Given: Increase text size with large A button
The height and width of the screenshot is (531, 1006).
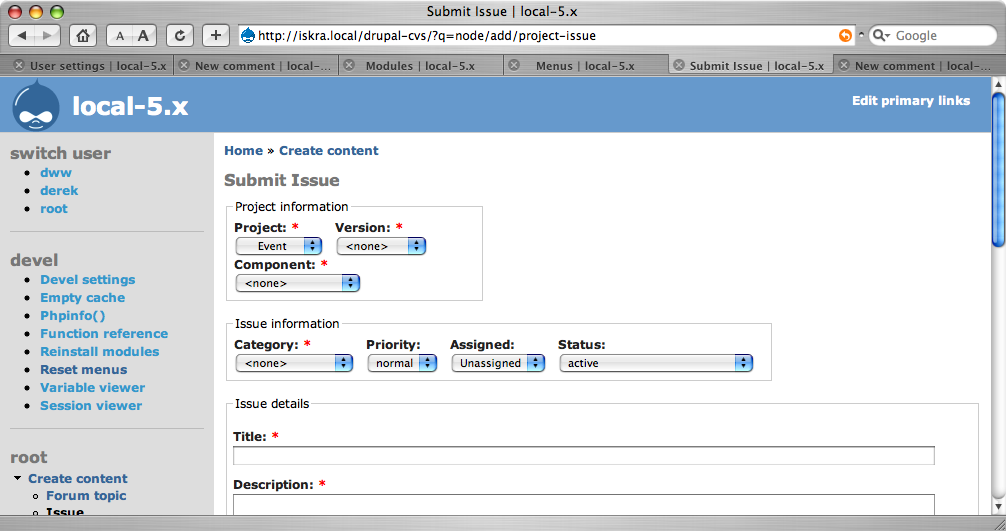Looking at the screenshot, I should click(x=144, y=35).
